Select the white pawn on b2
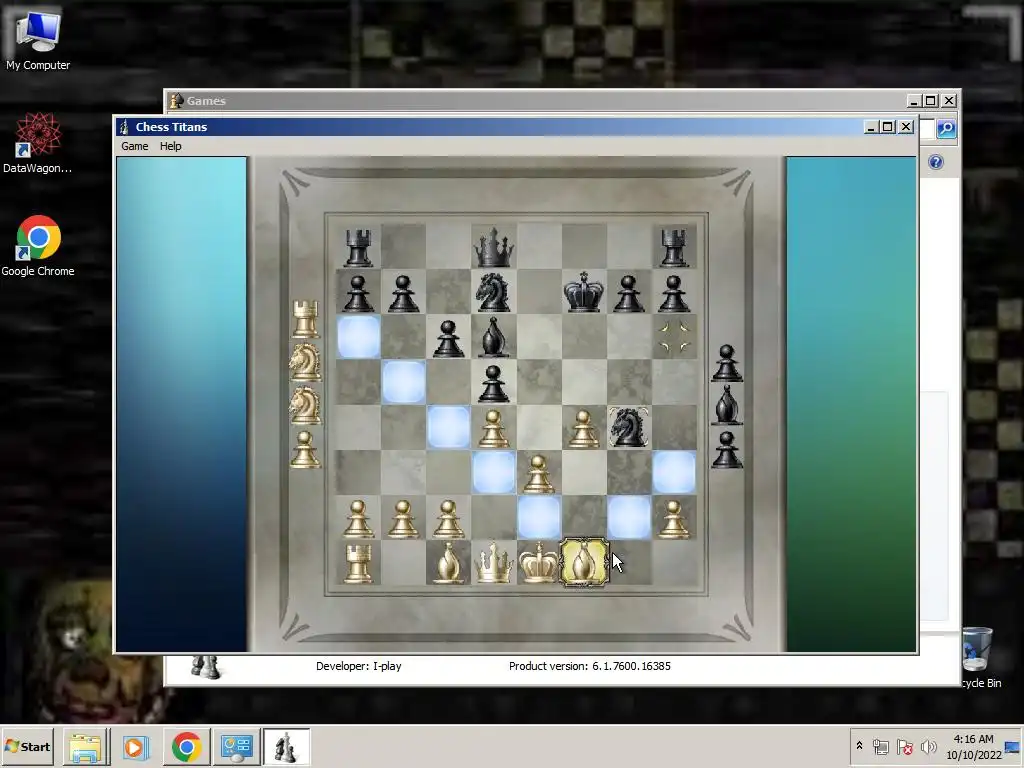The width and height of the screenshot is (1024, 768). point(404,517)
